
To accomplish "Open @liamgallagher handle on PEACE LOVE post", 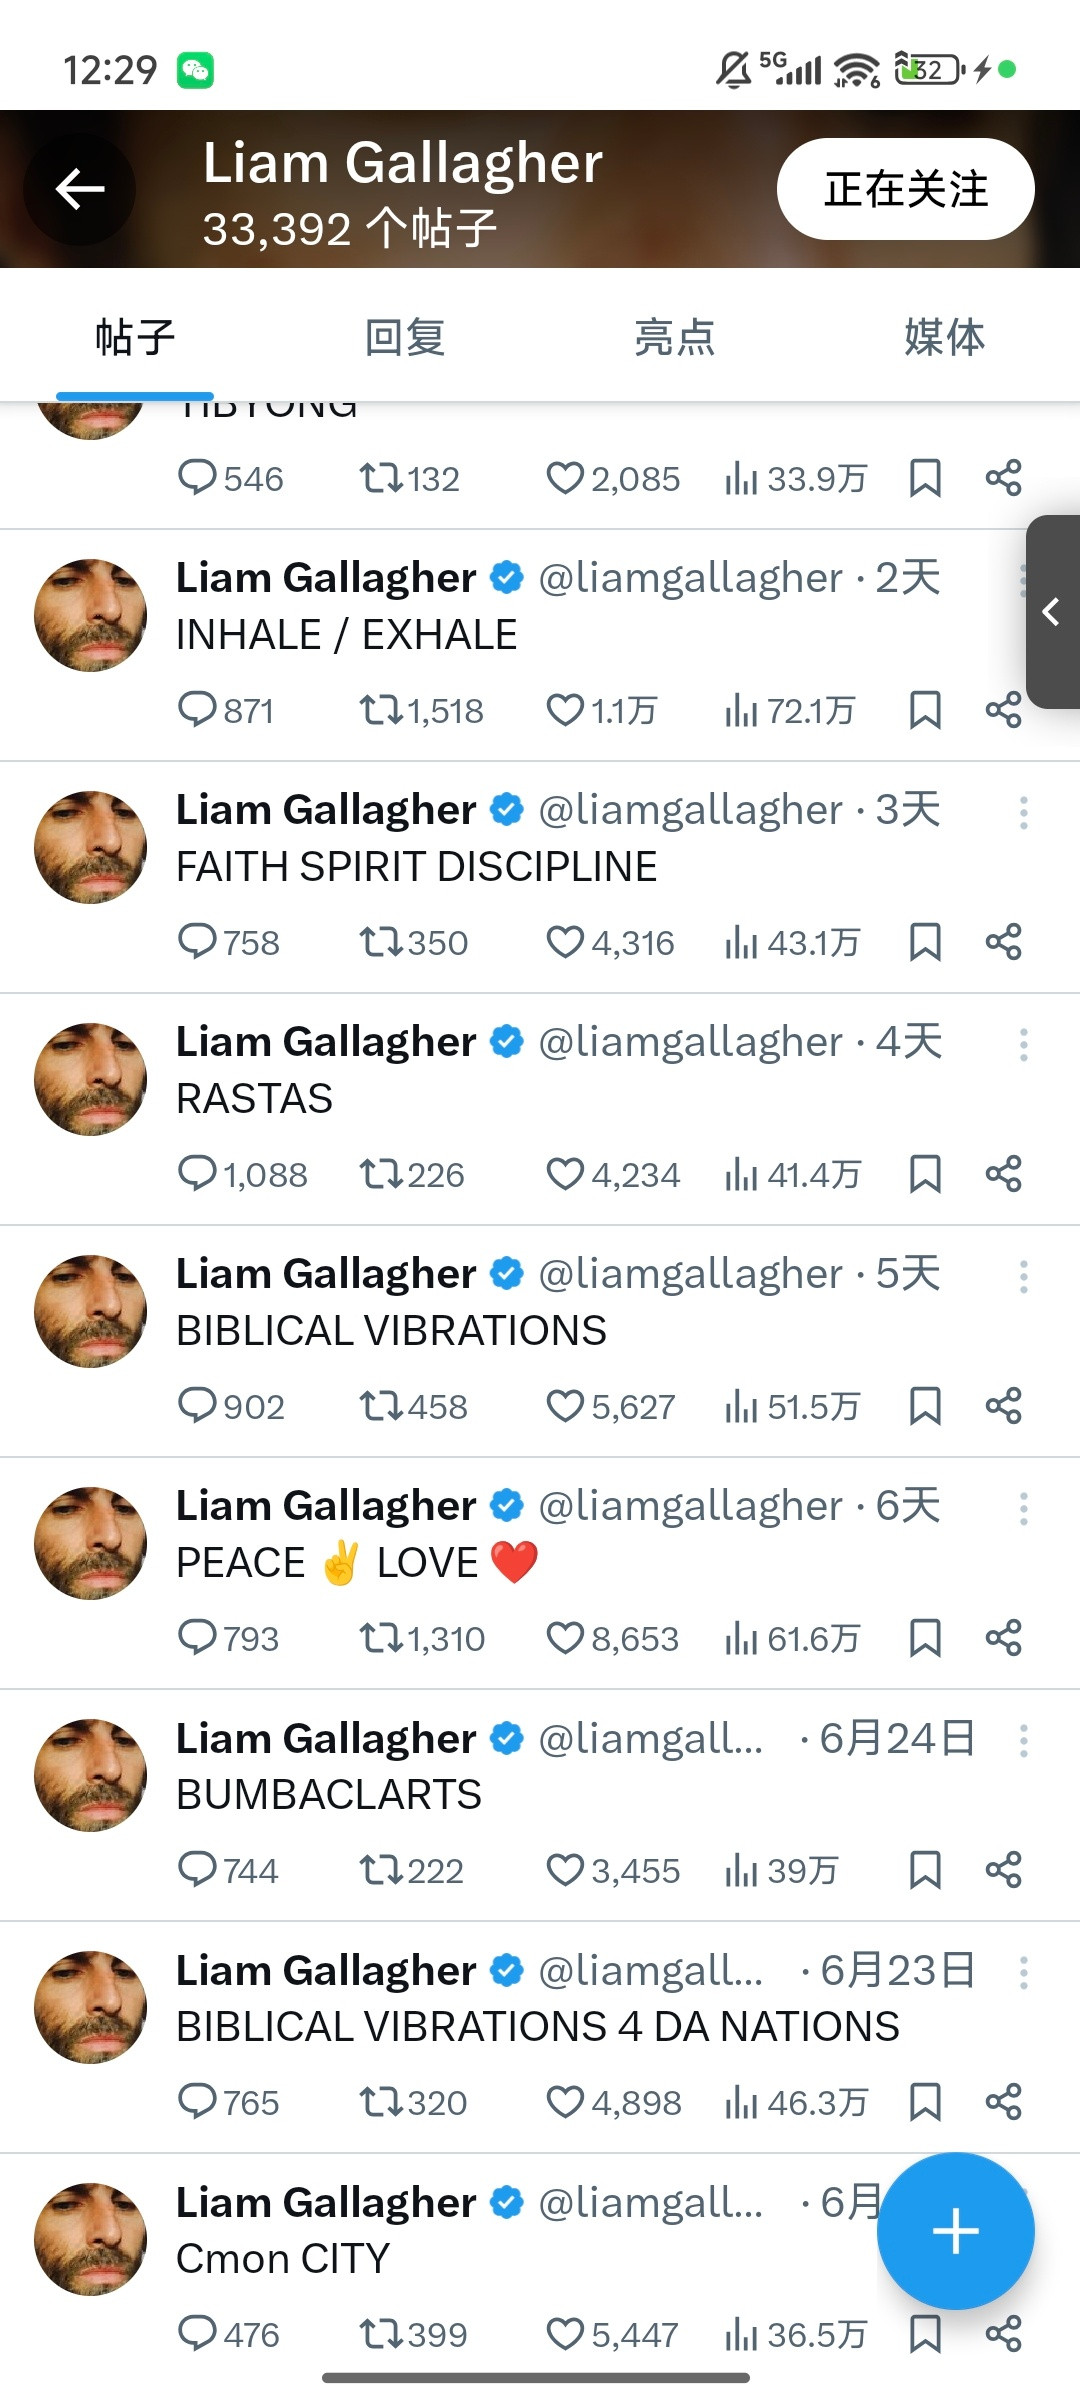I will [x=690, y=1506].
